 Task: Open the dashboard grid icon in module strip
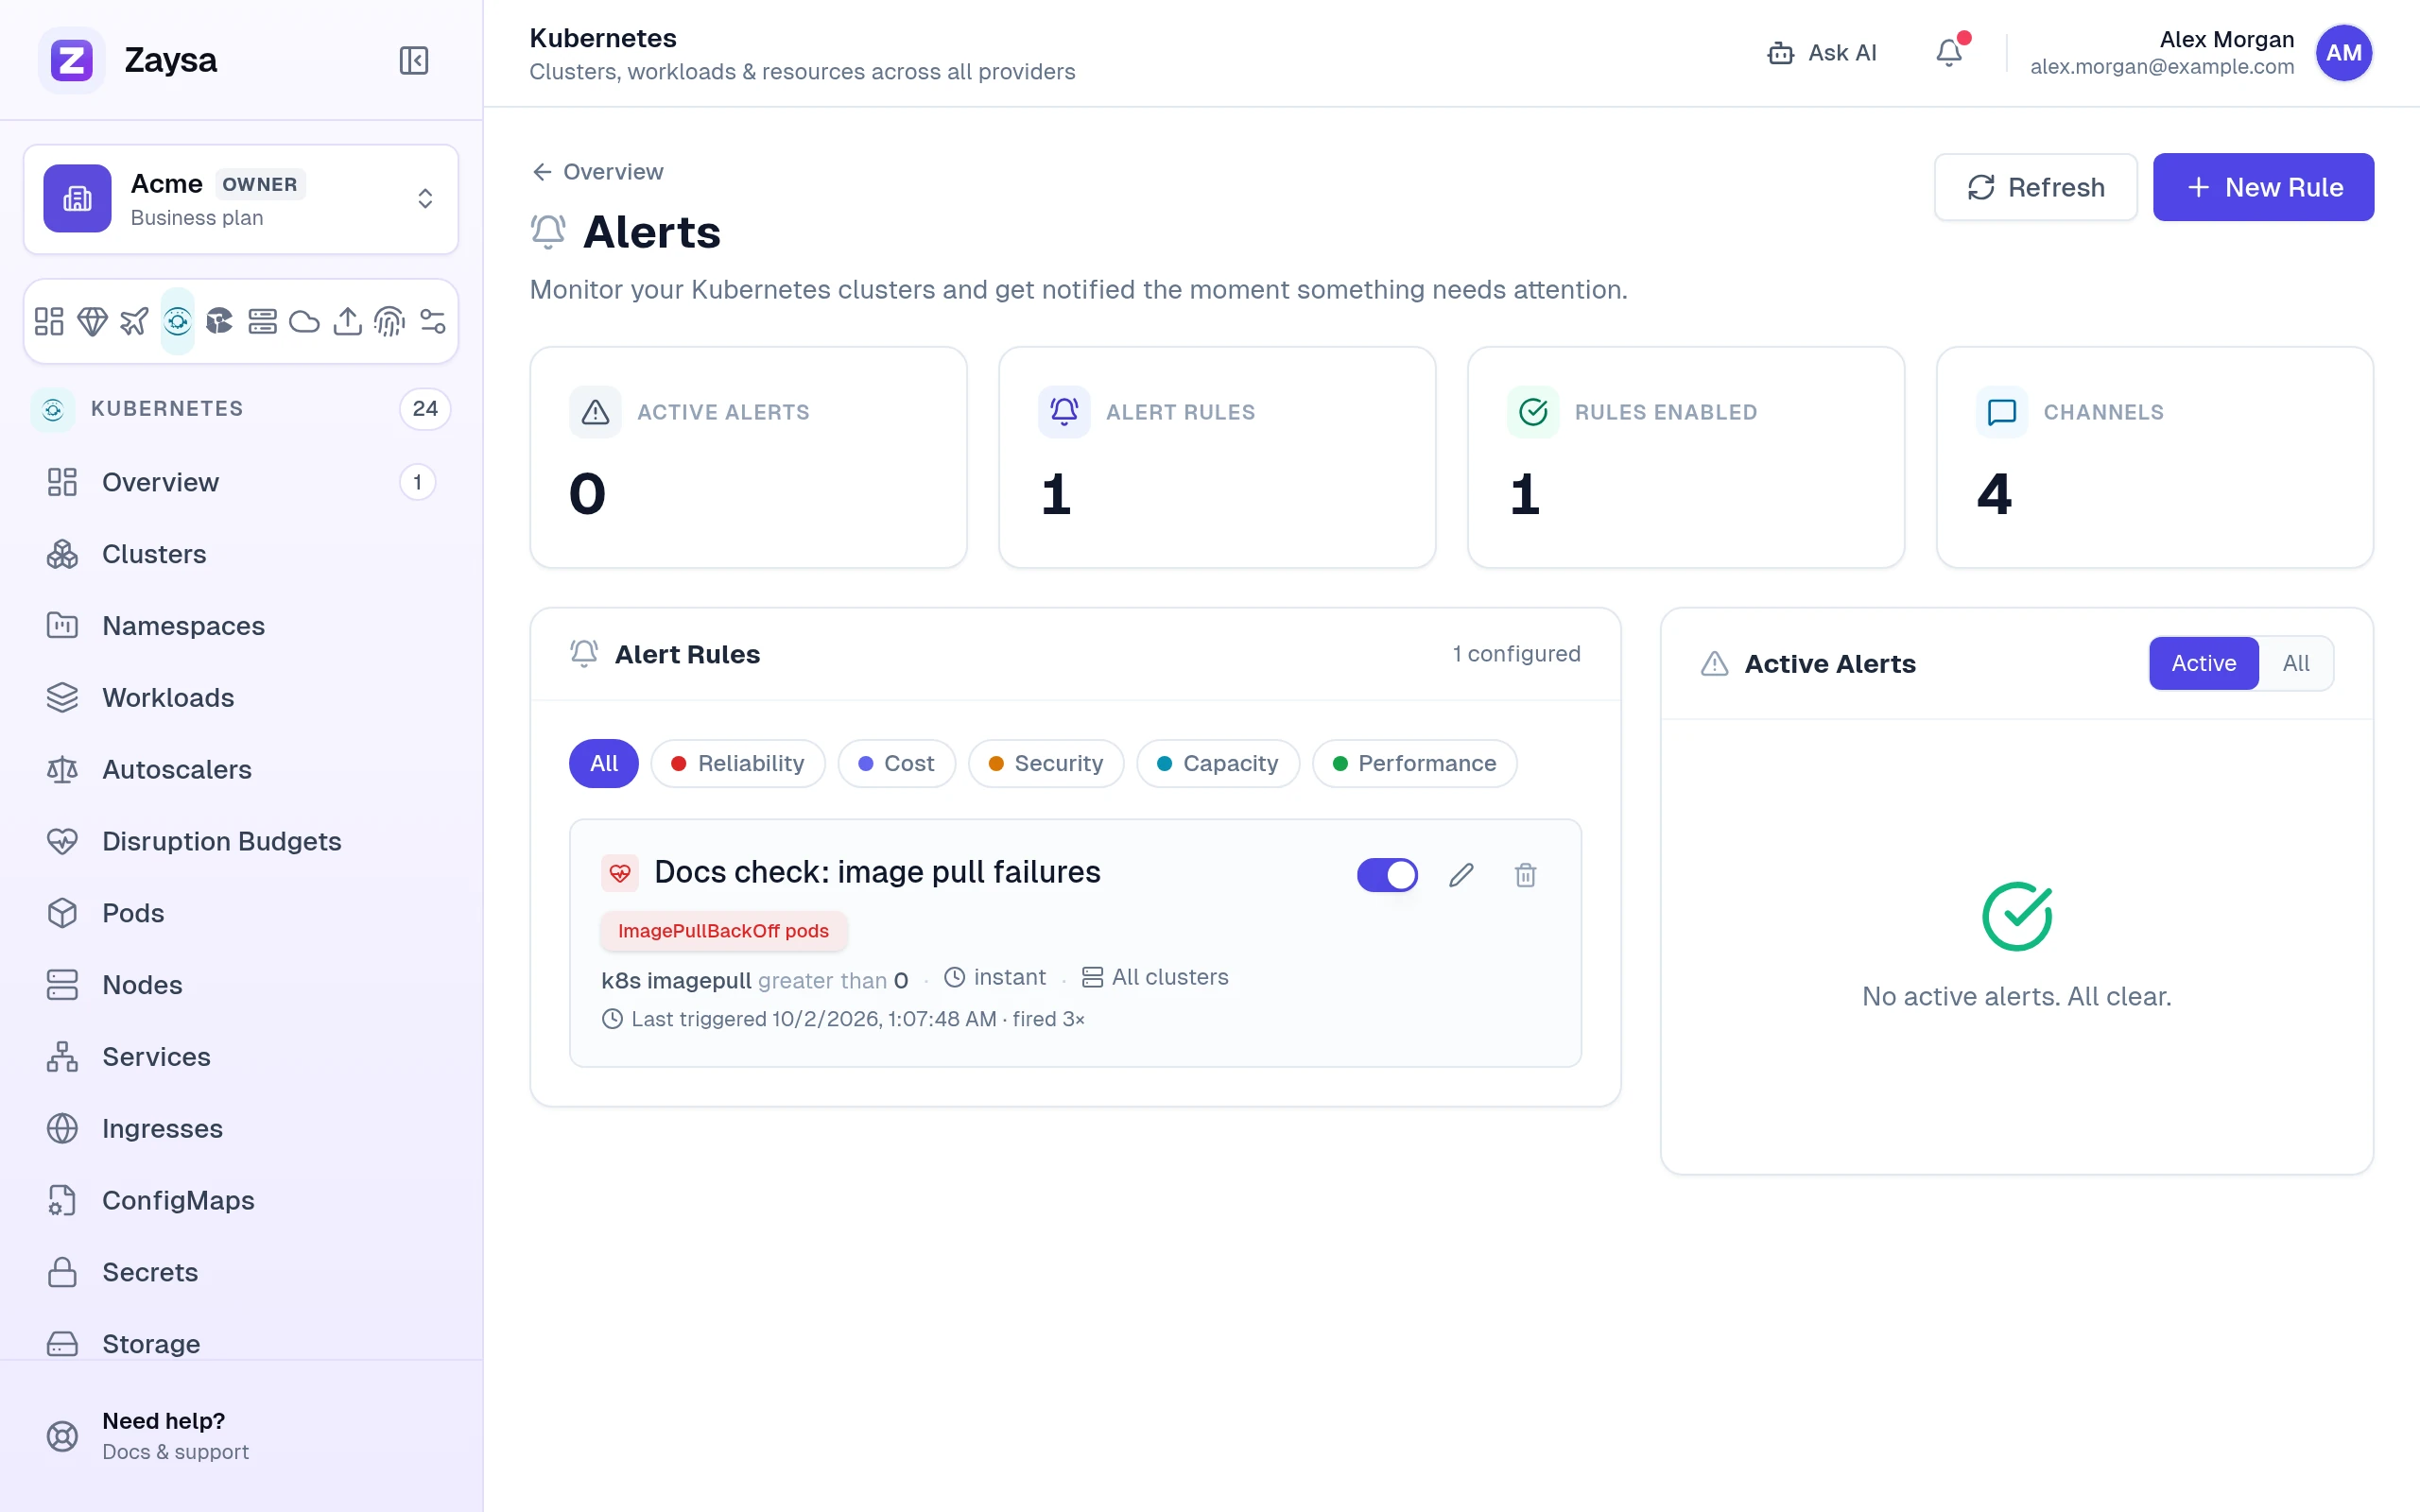[49, 321]
